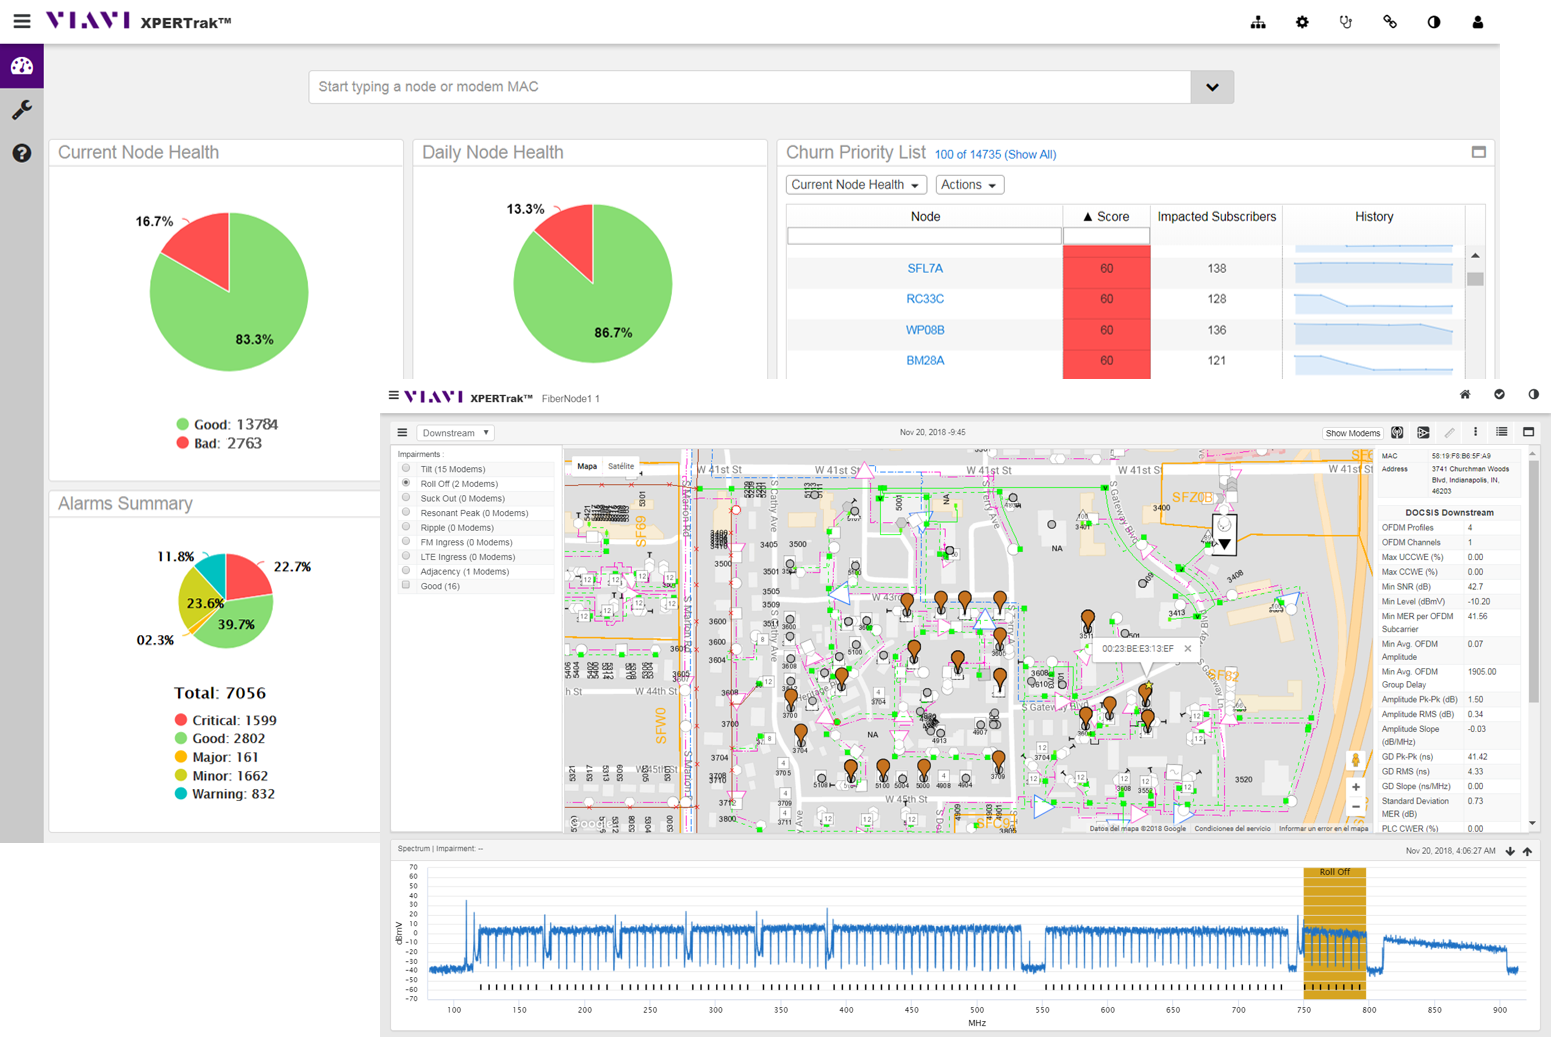Maximize the Churn Priority List panel
This screenshot has height=1037, width=1551.
point(1479,152)
